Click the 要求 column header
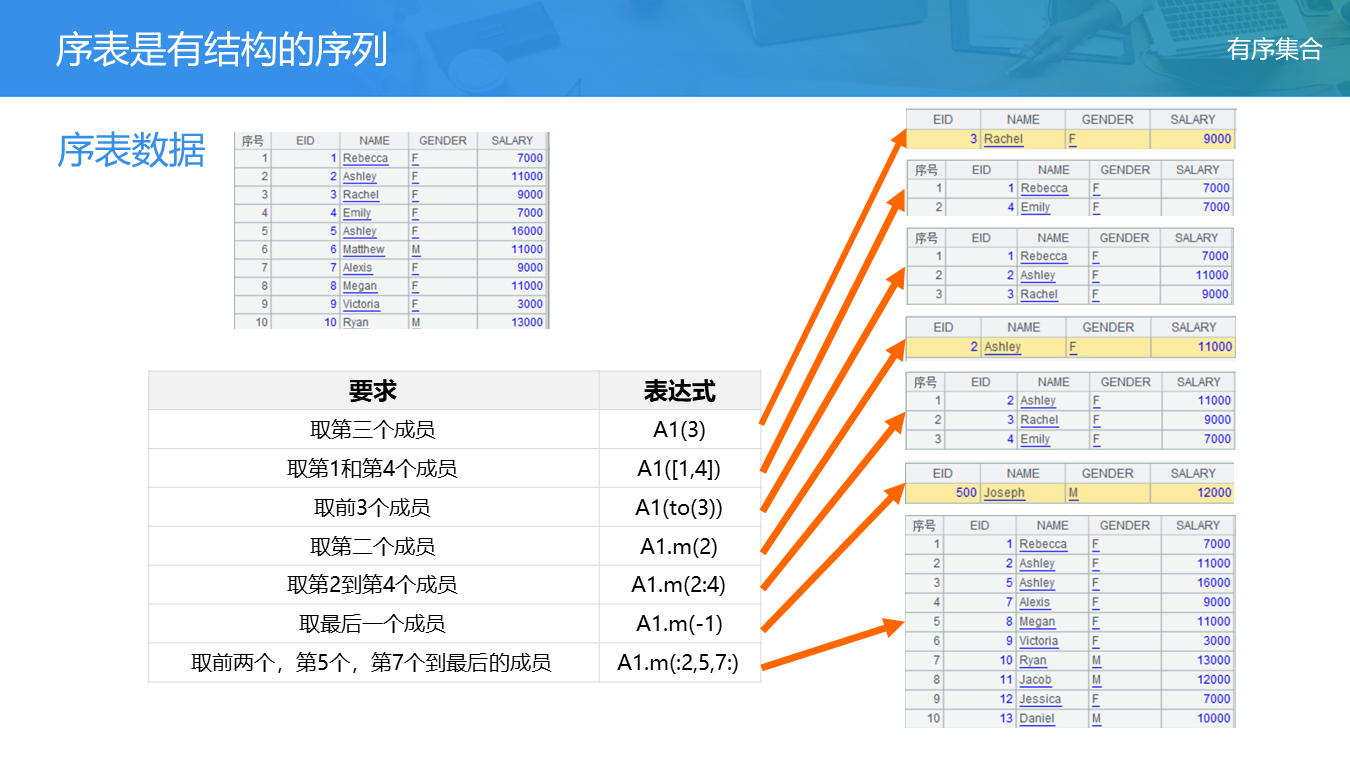The image size is (1350, 759). 372,391
